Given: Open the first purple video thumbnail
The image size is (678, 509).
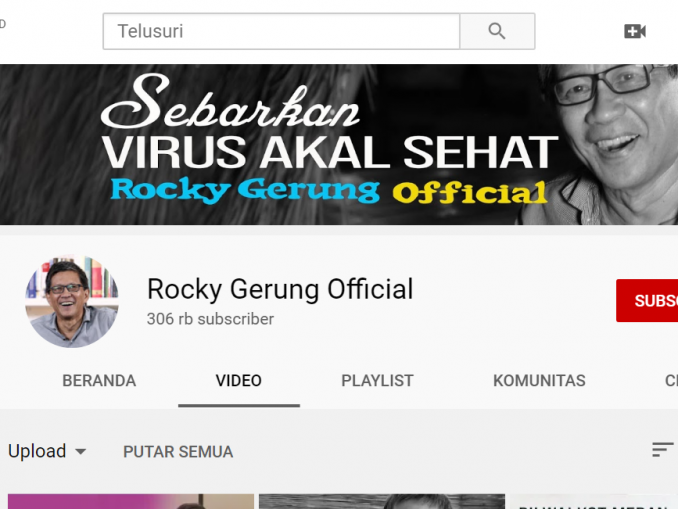Looking at the screenshot, I should point(131,502).
